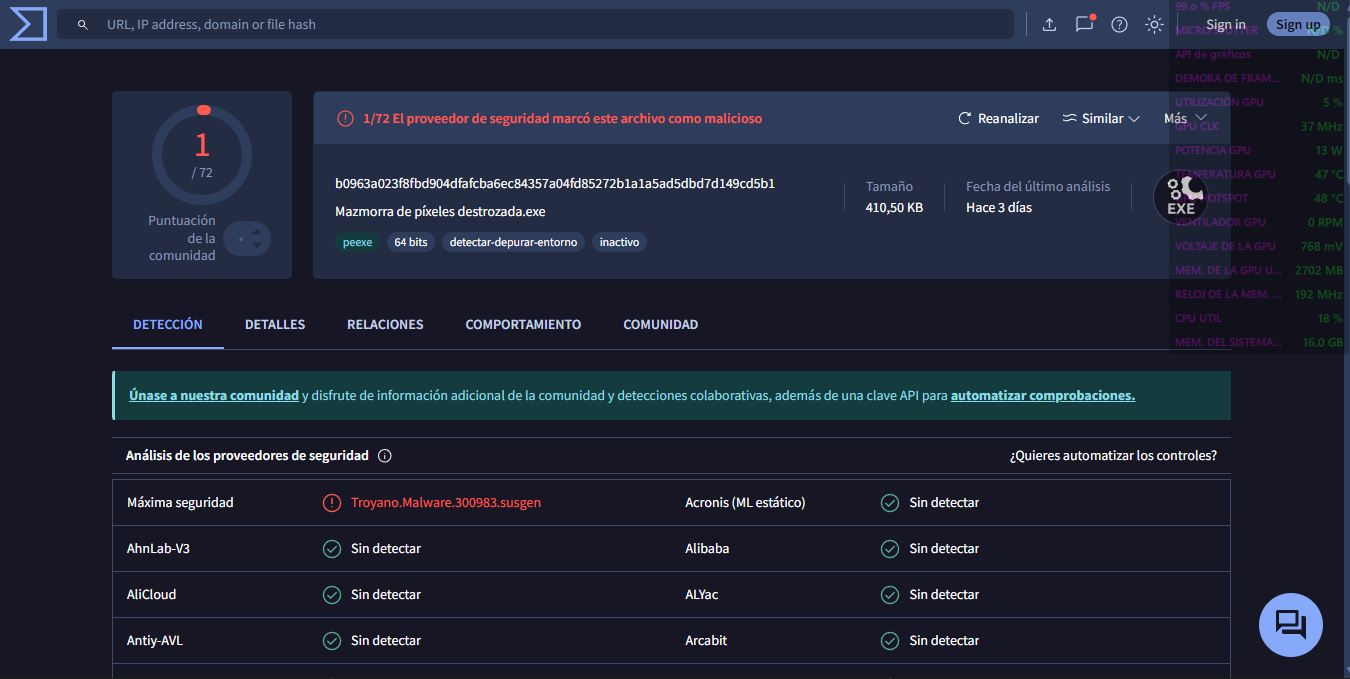Screen dimensions: 1350x679
Task: Click the check icon in Antiy-AVL row
Action: [332, 640]
